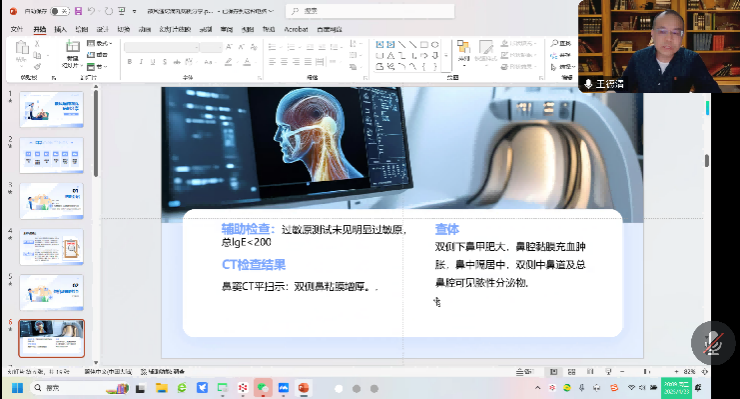
Task: Open the Acrobat ribbon tab
Action: pos(296,29)
